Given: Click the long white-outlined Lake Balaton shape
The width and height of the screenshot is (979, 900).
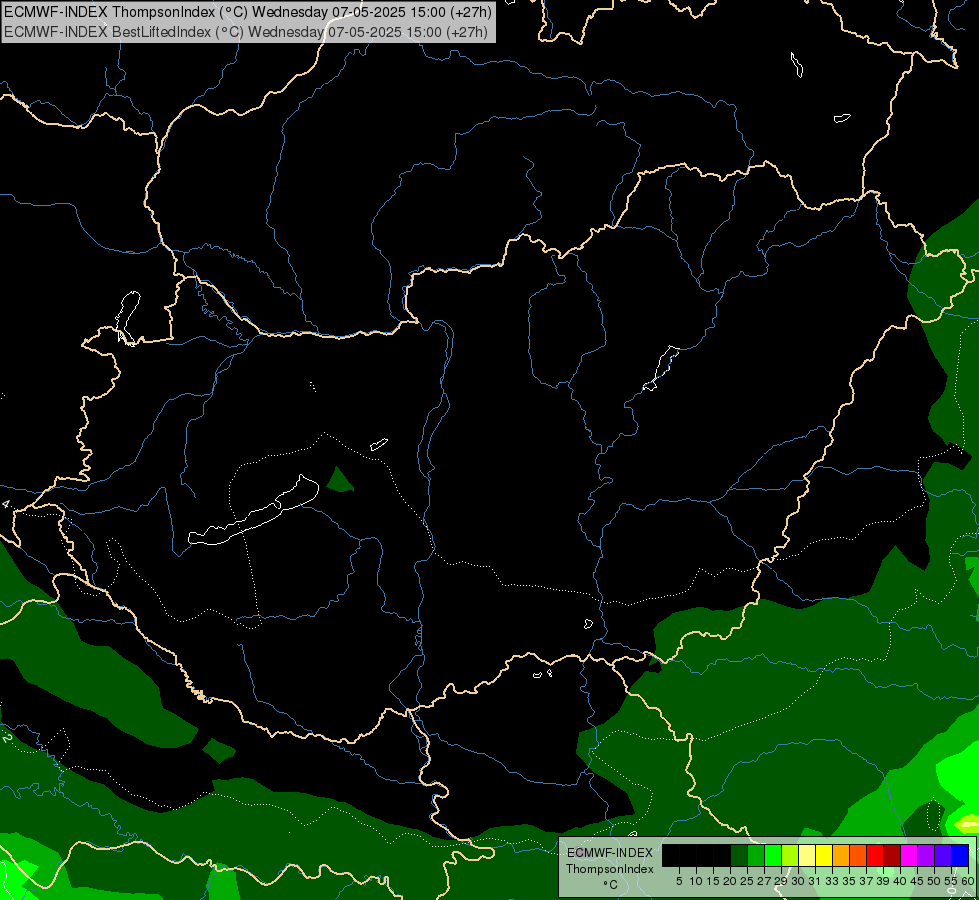Looking at the screenshot, I should (x=253, y=517).
